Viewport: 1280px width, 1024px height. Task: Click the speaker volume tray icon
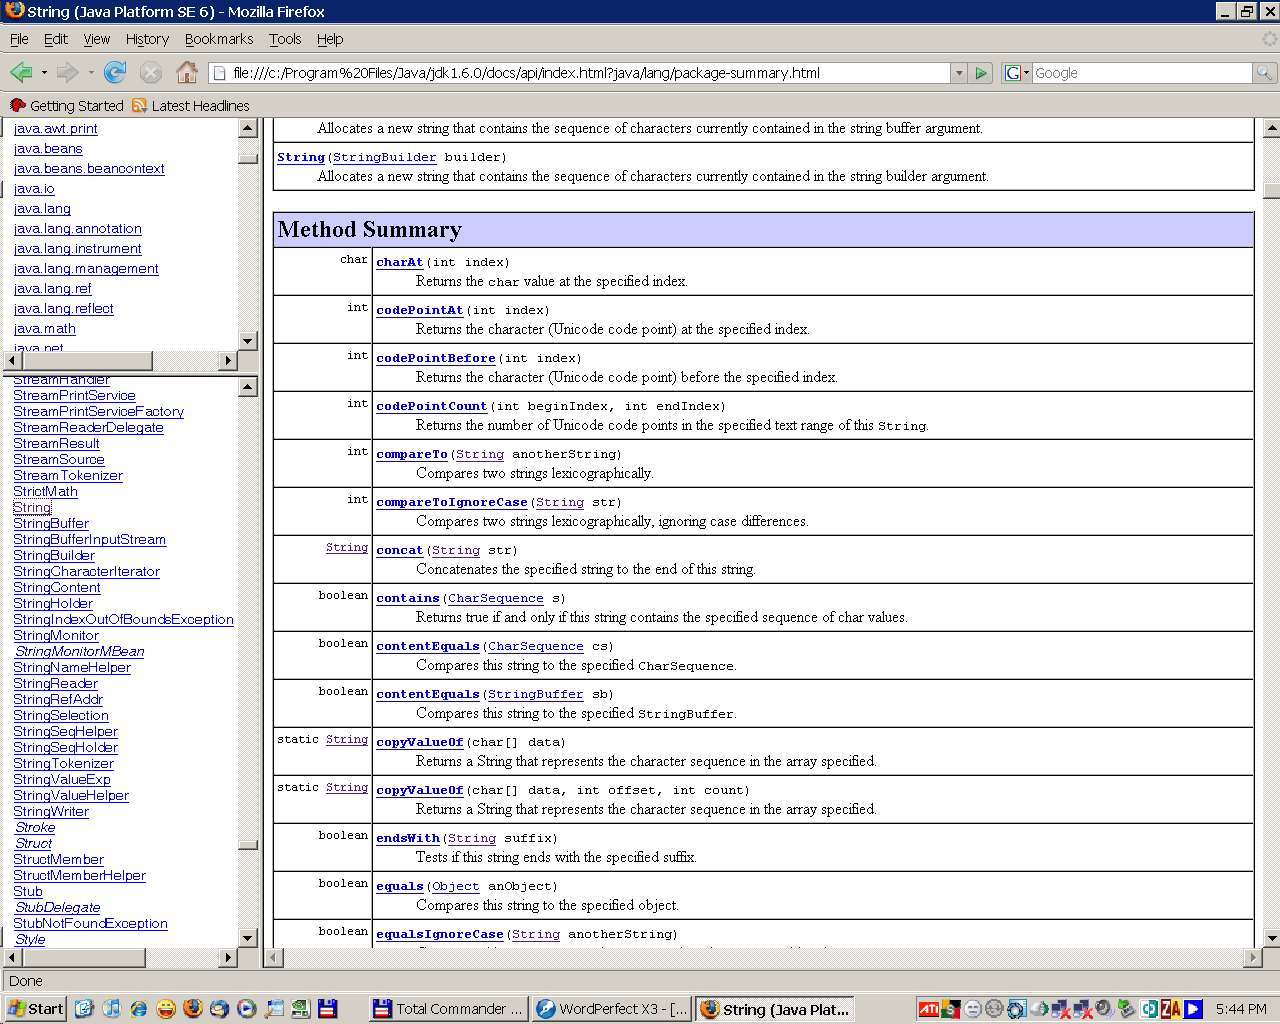point(1104,1009)
